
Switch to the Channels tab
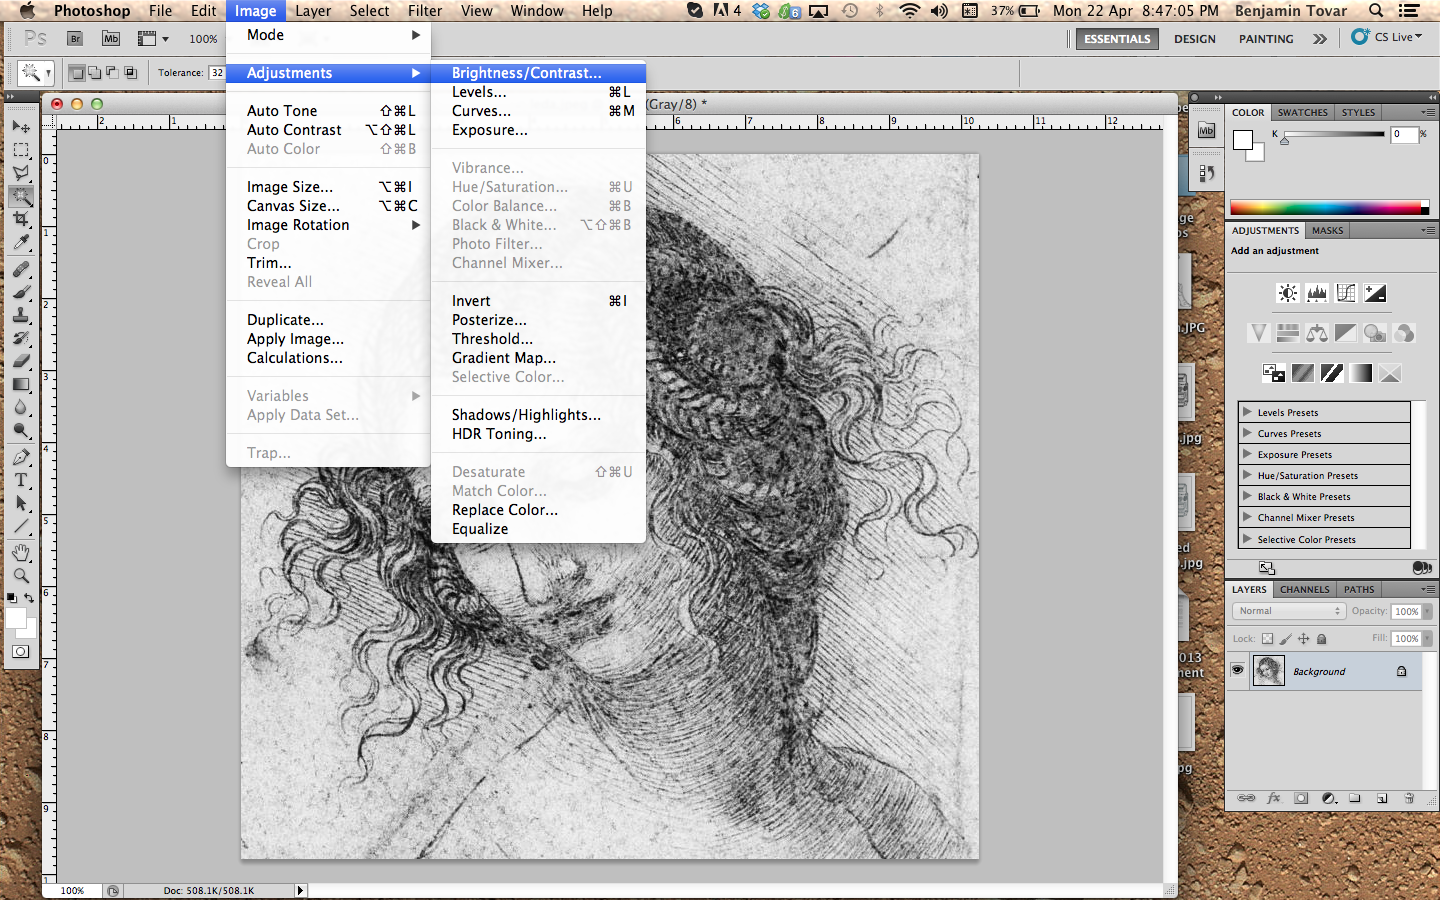(x=1304, y=589)
